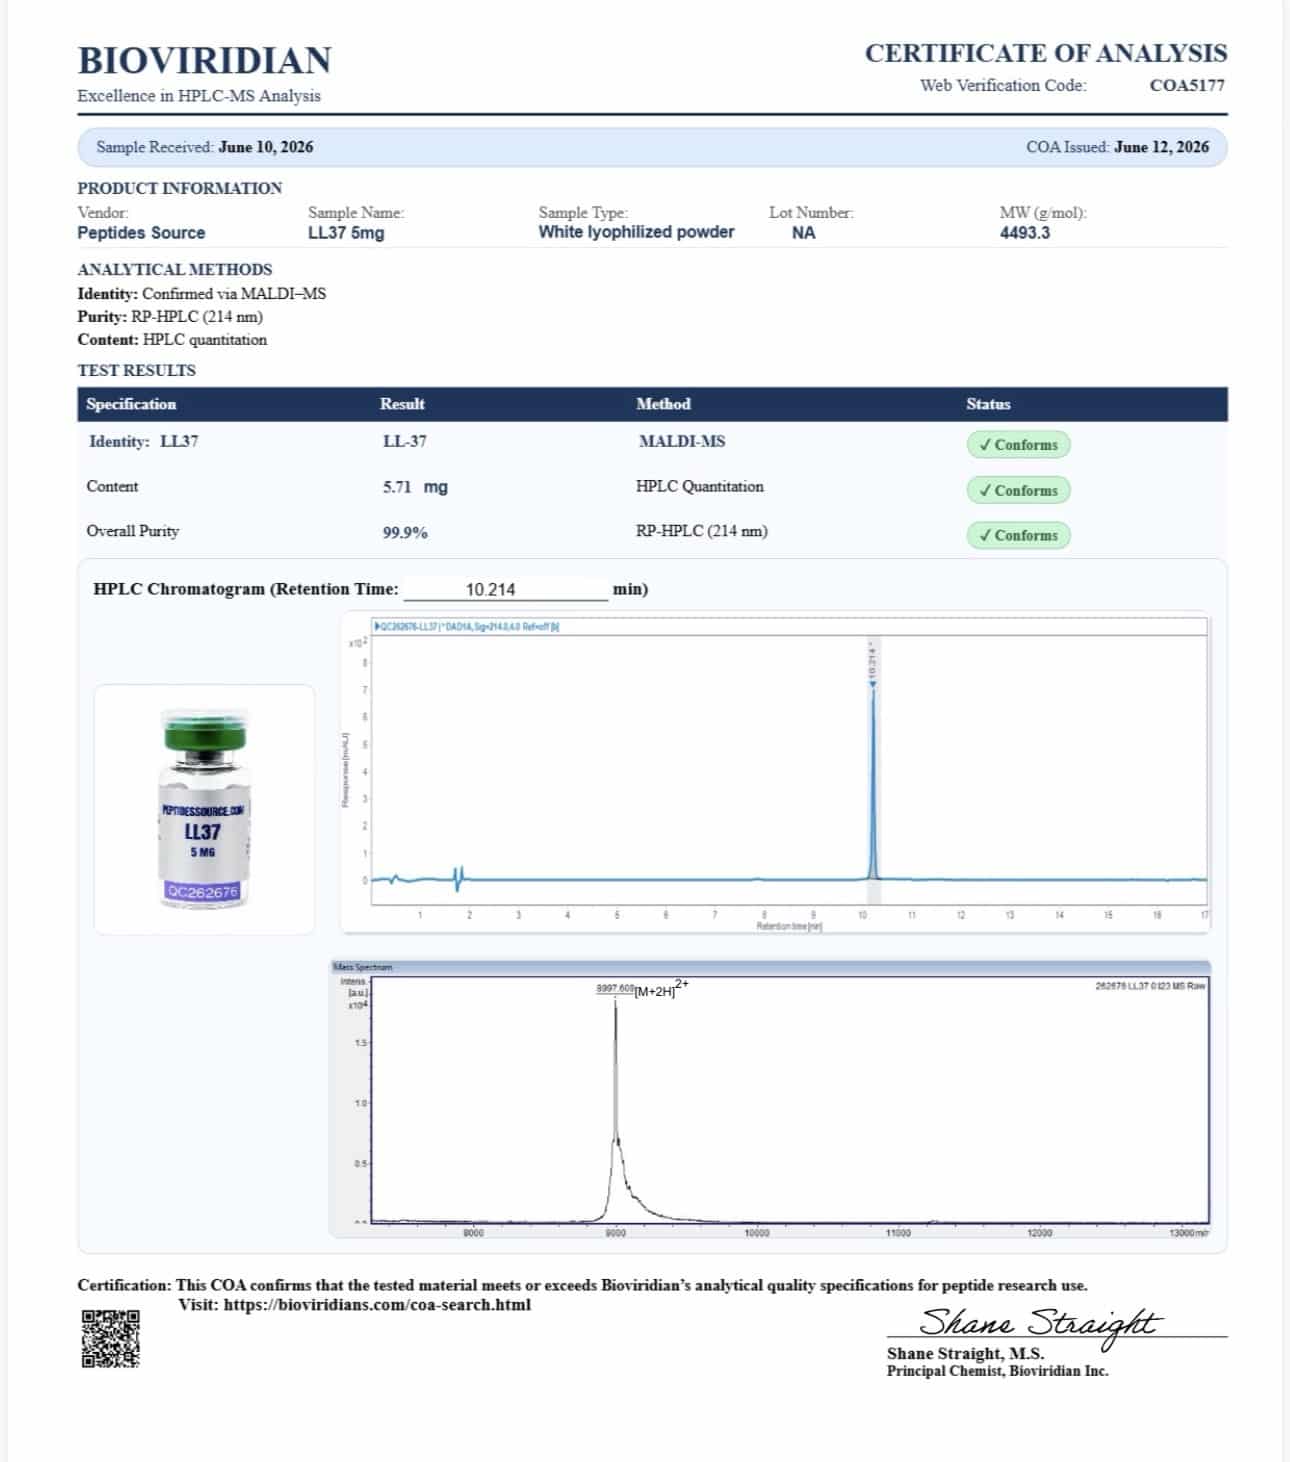The width and height of the screenshot is (1290, 1462).
Task: Click the blue triangle marker above HPLC peak
Action: (x=873, y=684)
